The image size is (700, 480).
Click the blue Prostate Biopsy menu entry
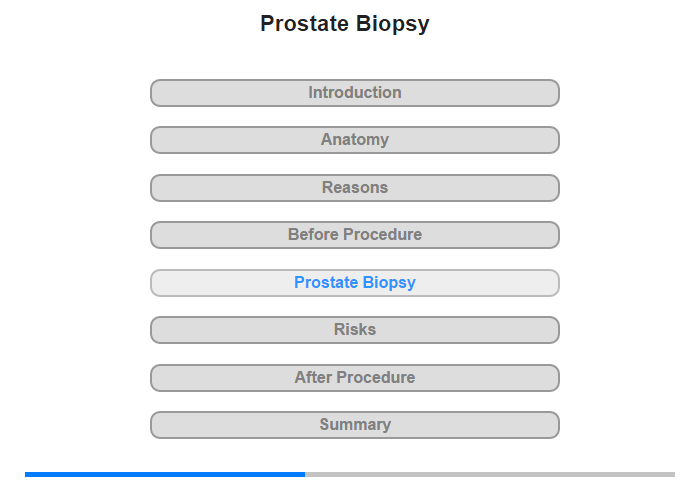(x=354, y=283)
